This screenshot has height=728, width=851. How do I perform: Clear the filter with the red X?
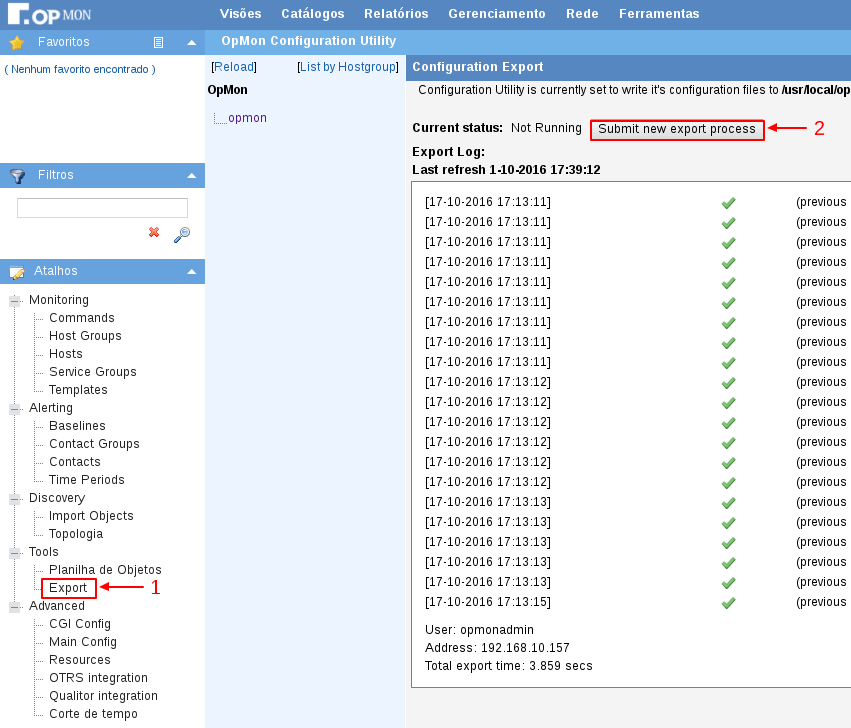pyautogui.click(x=154, y=232)
